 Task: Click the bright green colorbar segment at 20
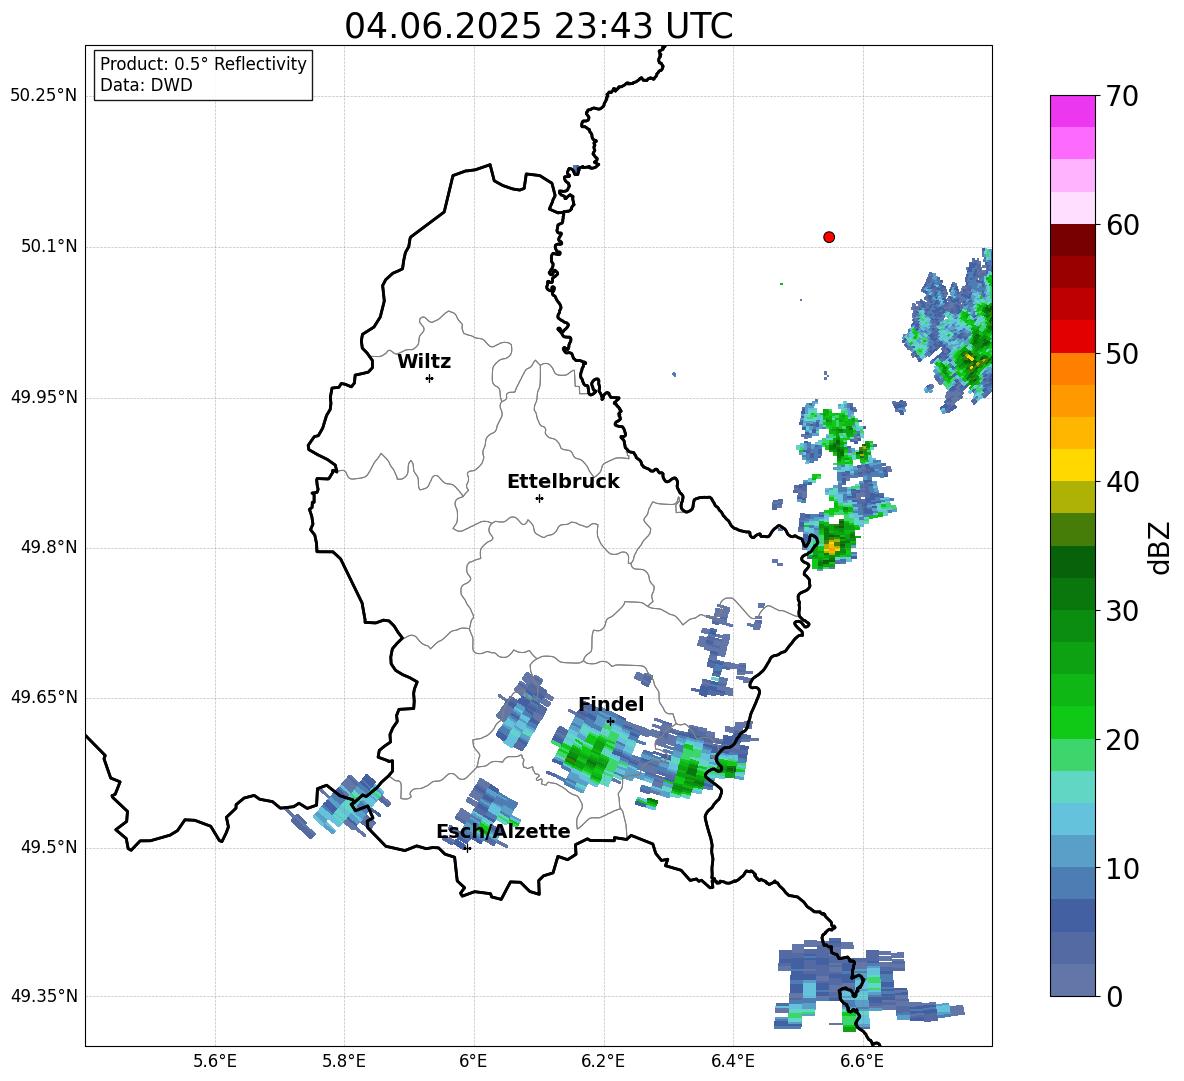click(1072, 722)
